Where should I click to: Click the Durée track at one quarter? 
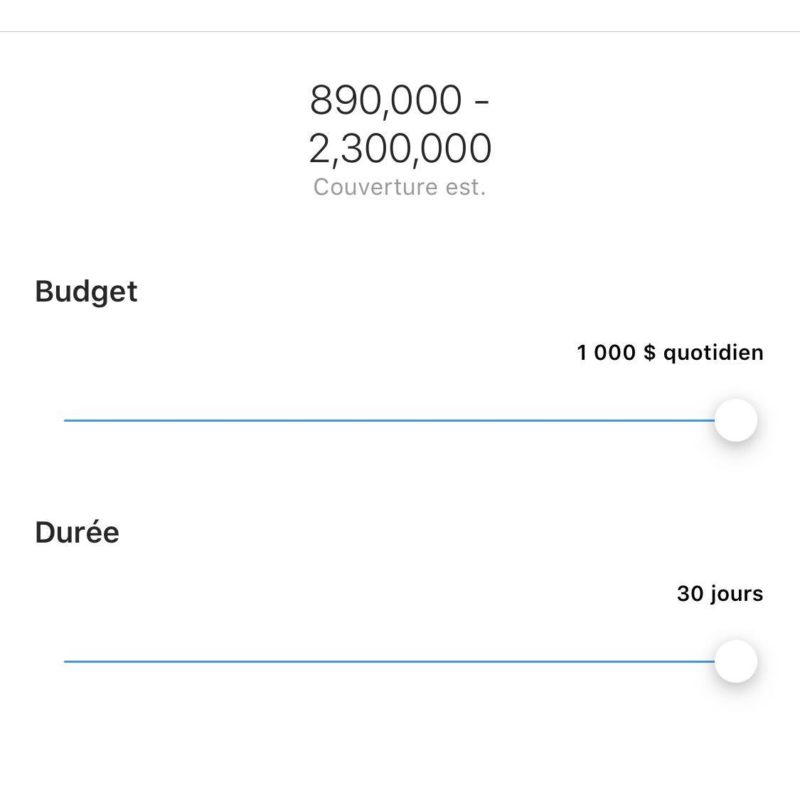click(232, 661)
